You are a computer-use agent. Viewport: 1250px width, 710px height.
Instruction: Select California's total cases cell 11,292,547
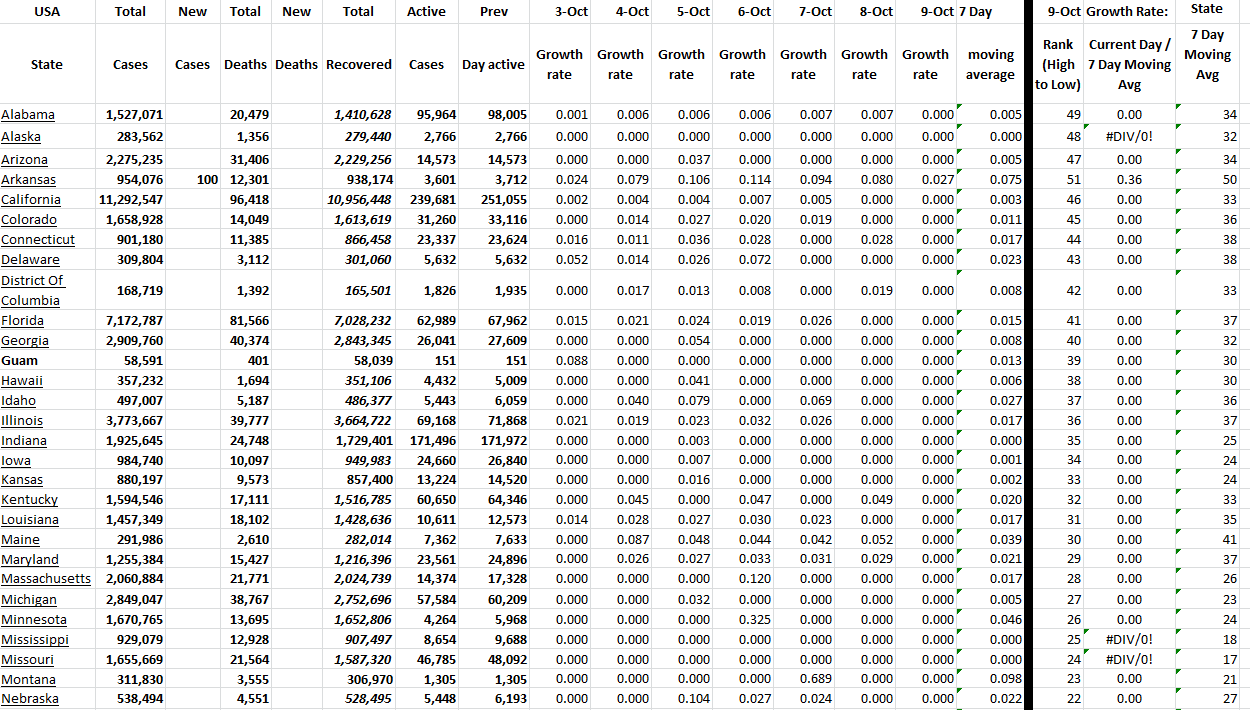point(130,199)
